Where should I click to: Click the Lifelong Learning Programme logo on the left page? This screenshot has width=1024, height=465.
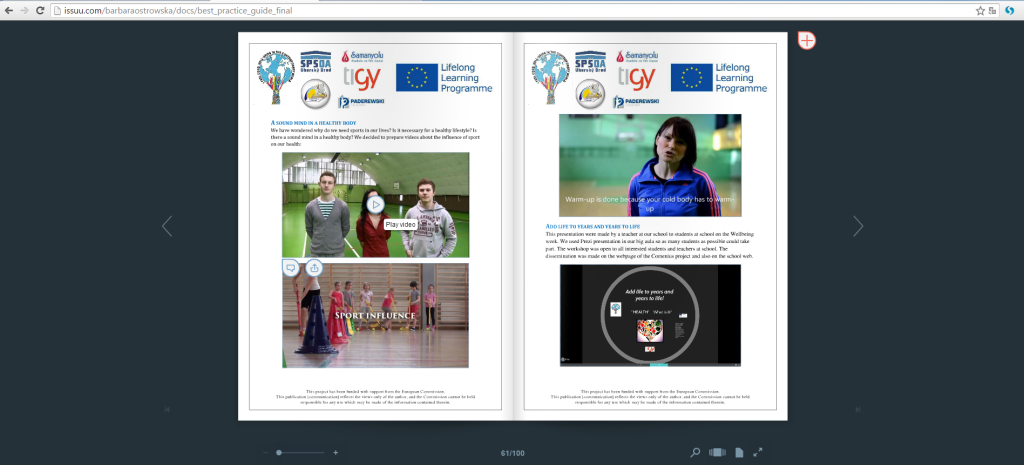[444, 78]
